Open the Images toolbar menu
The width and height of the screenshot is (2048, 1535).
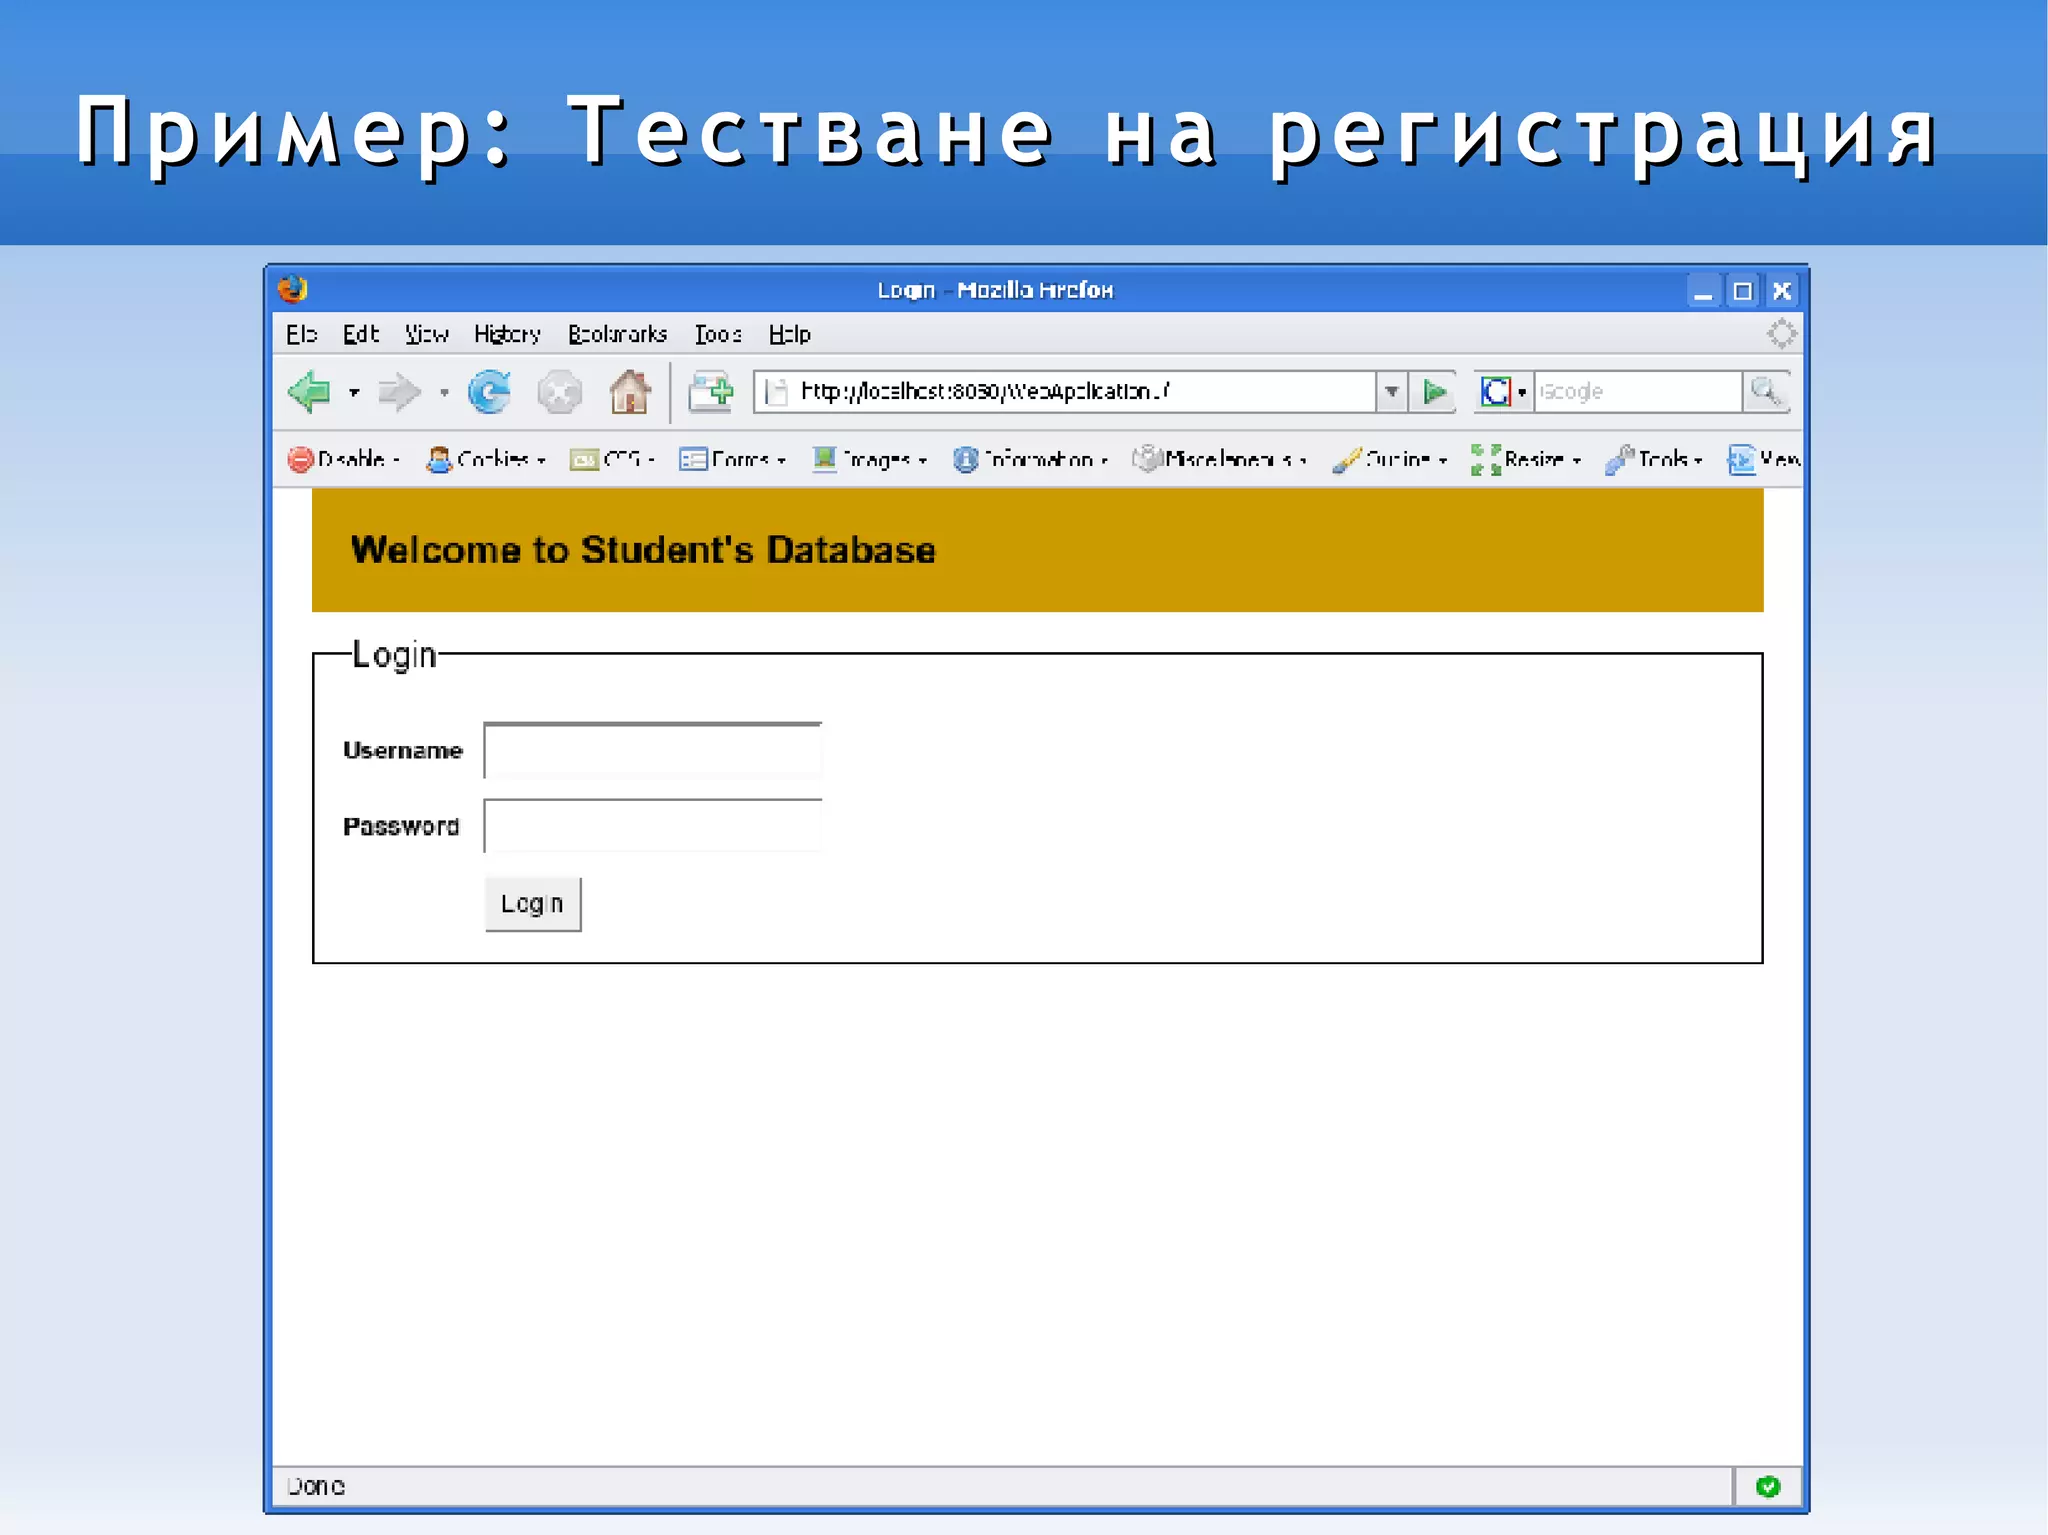click(870, 459)
